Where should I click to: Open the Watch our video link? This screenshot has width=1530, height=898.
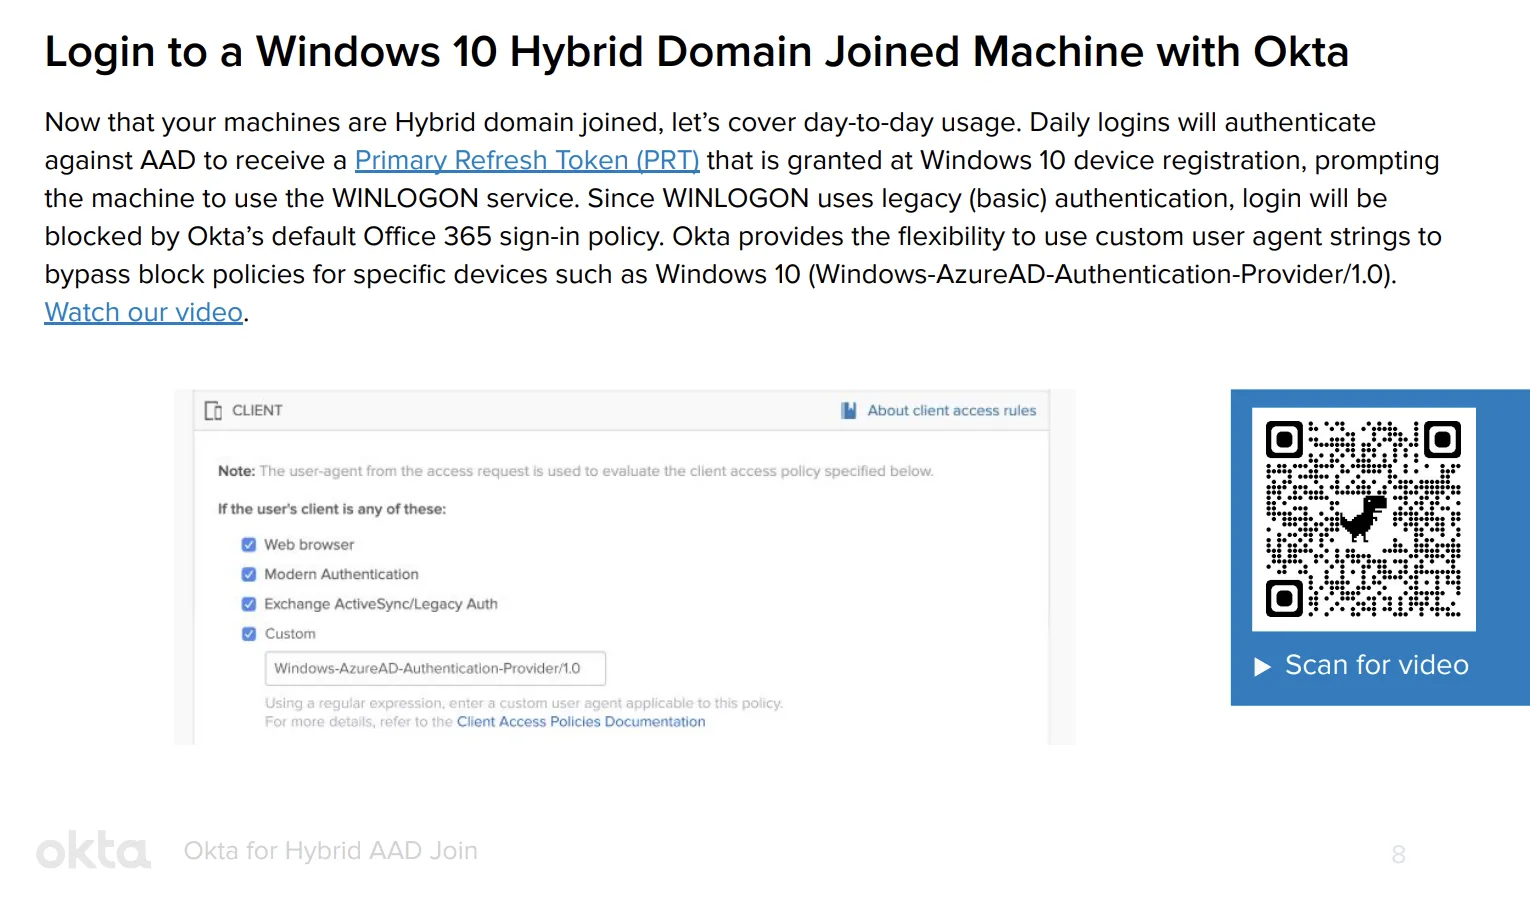(x=144, y=312)
